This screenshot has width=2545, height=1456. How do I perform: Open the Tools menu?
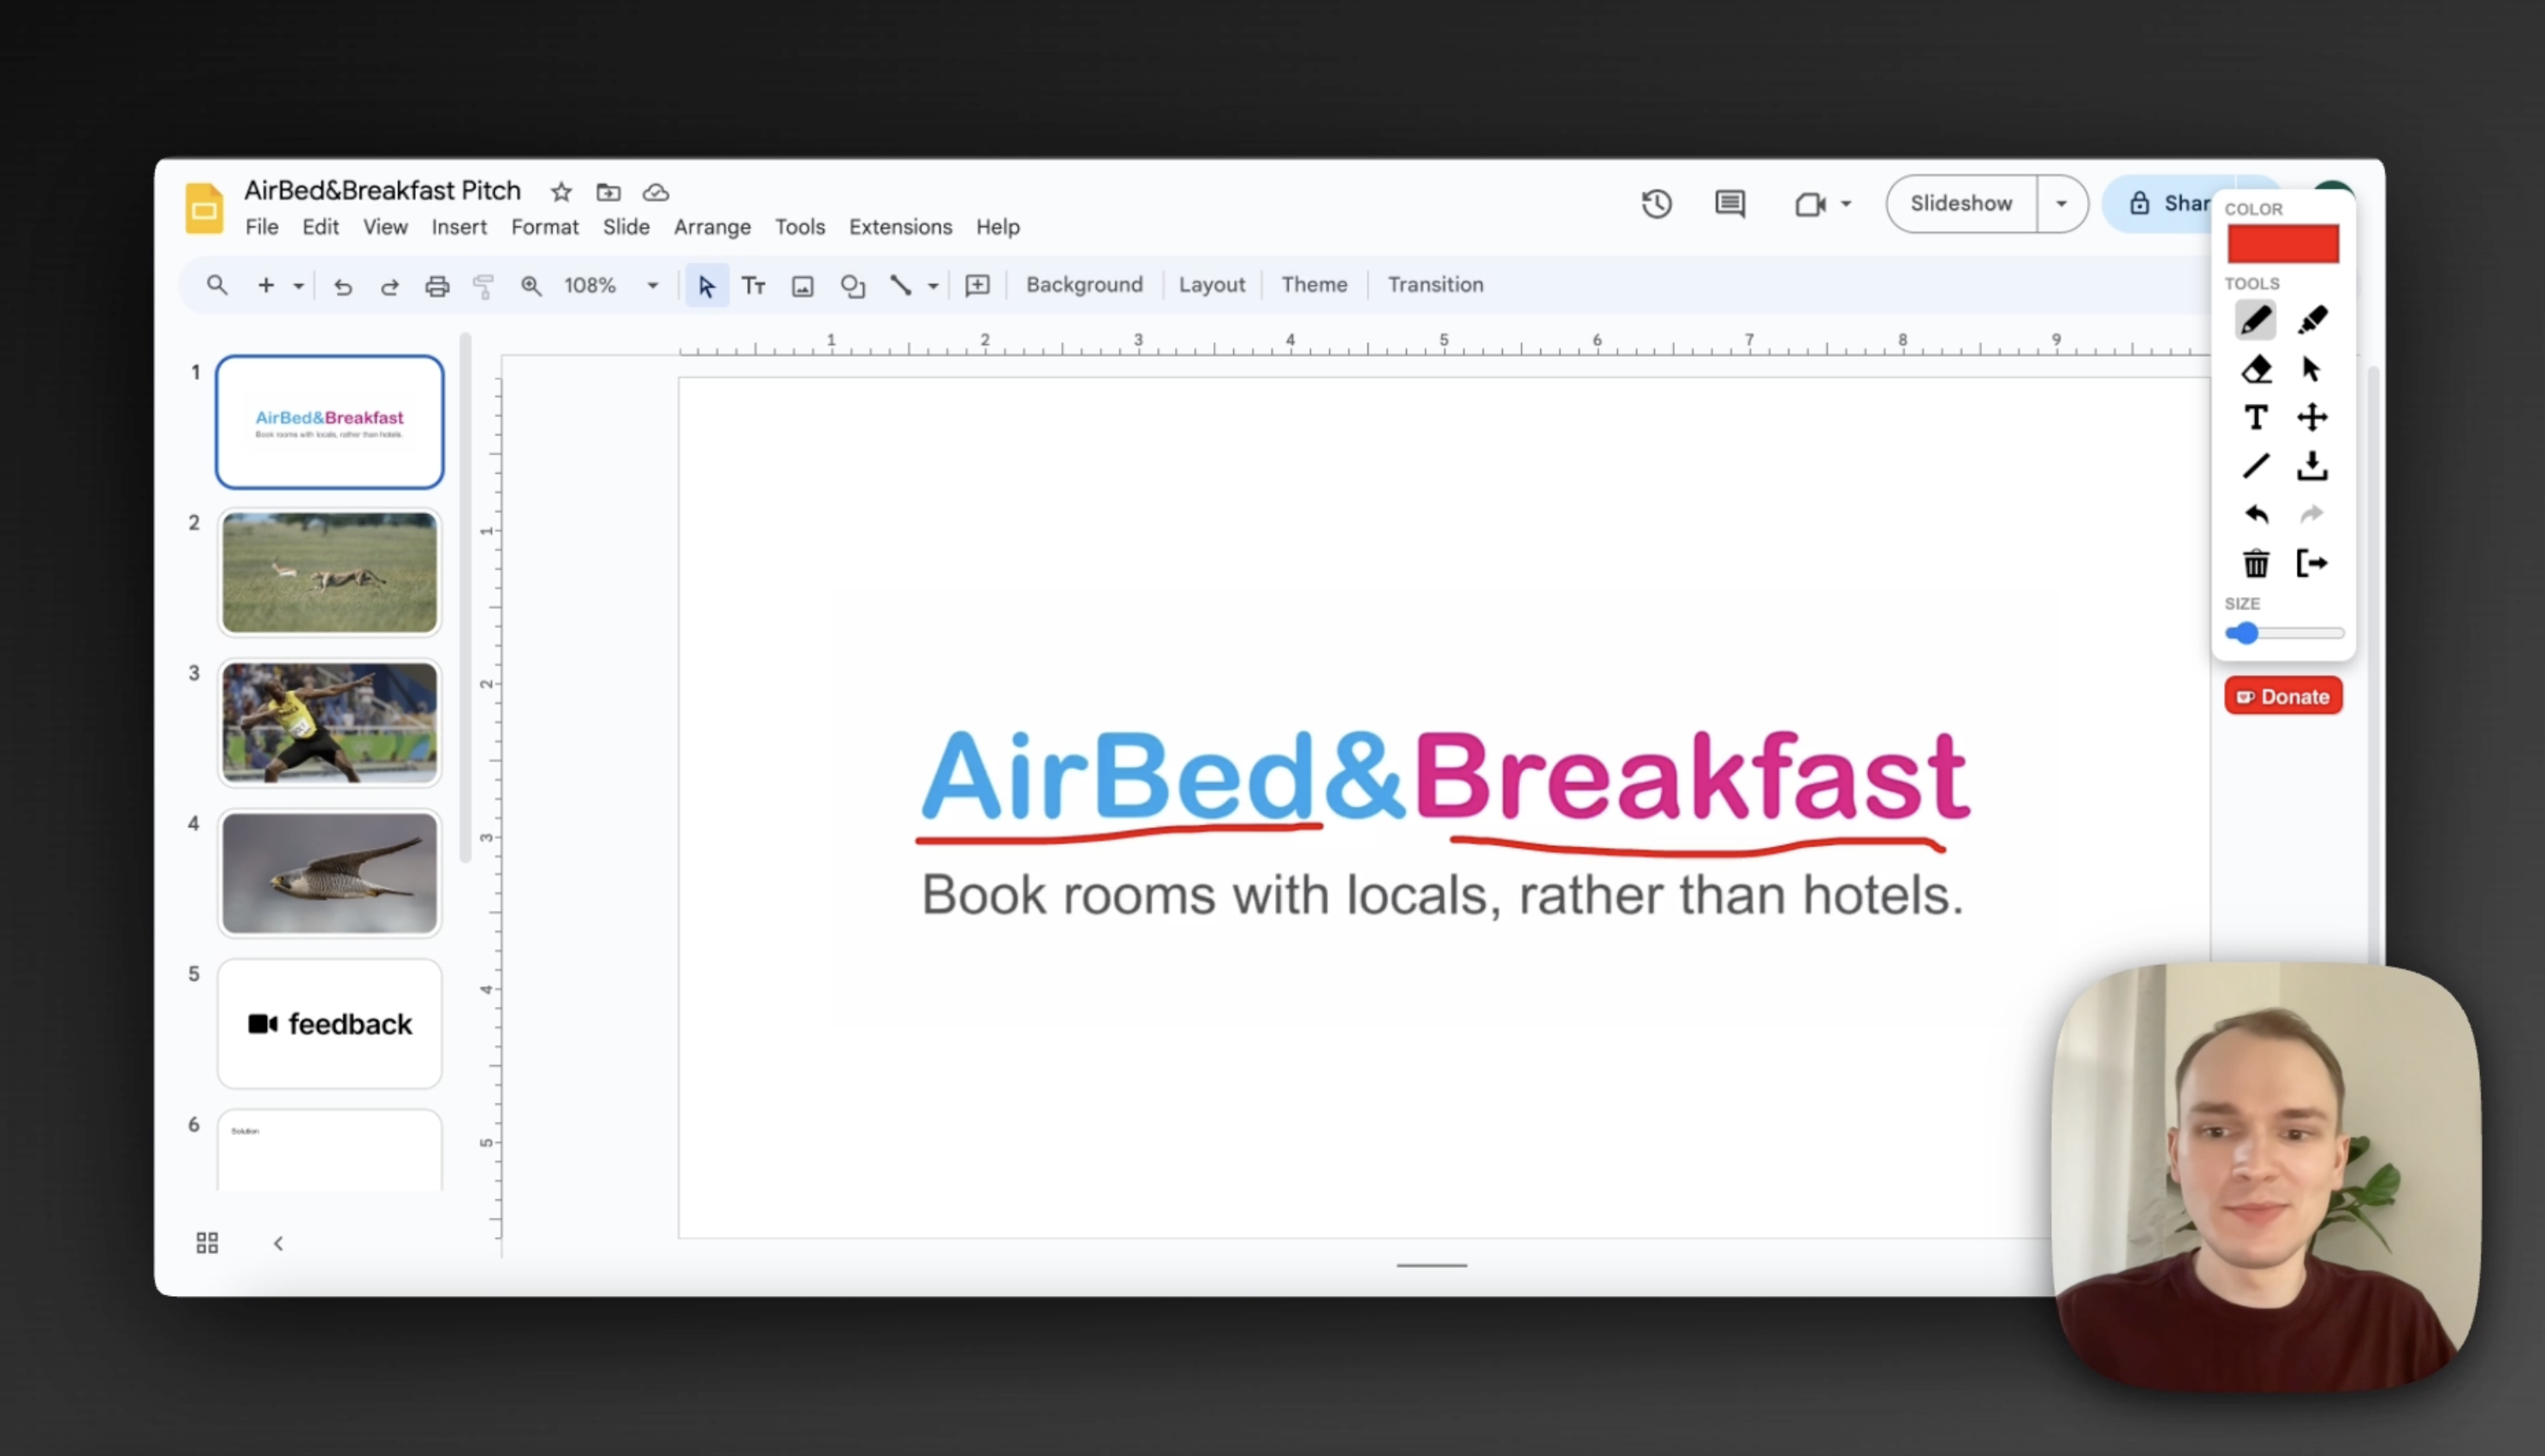pyautogui.click(x=800, y=227)
